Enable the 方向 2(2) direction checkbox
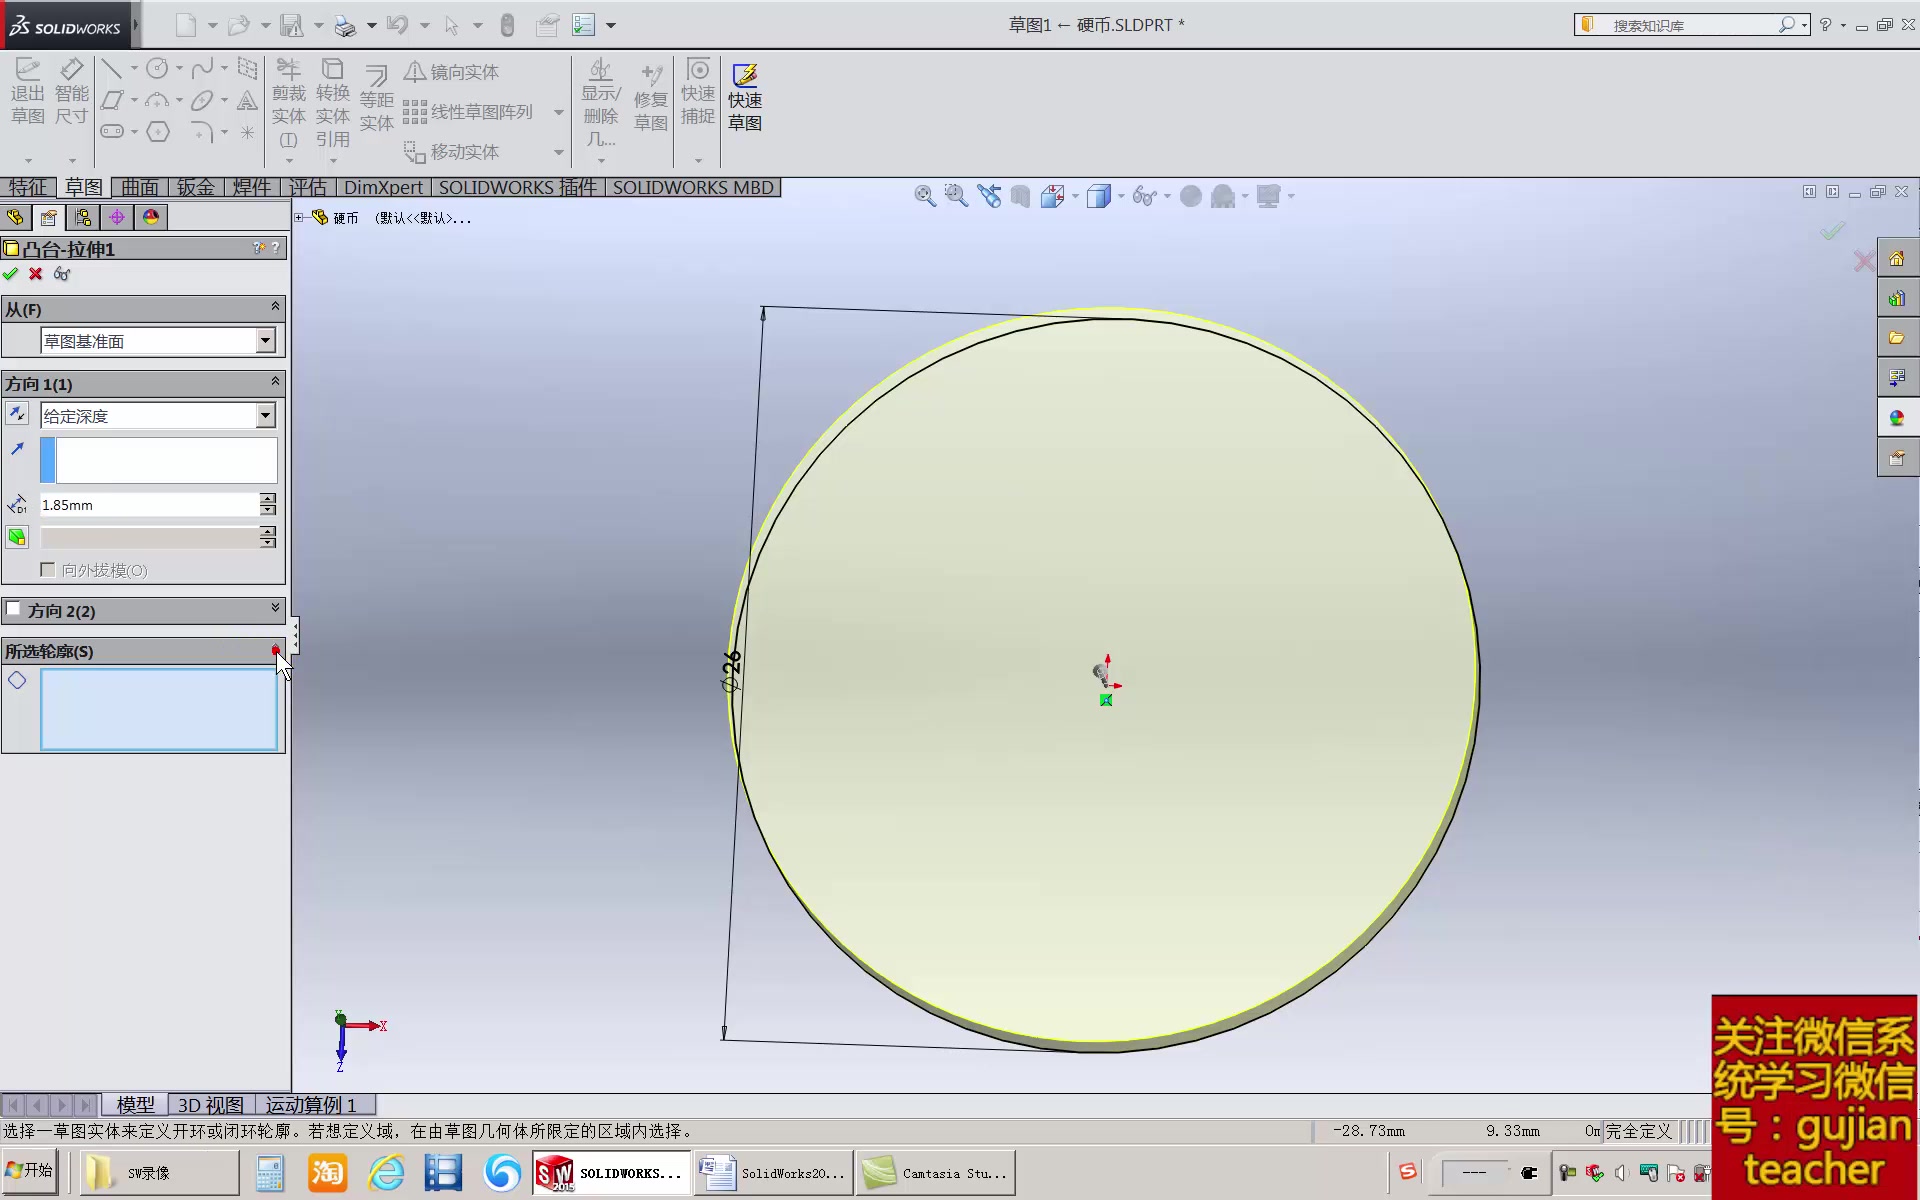The image size is (1920, 1200). tap(15, 609)
